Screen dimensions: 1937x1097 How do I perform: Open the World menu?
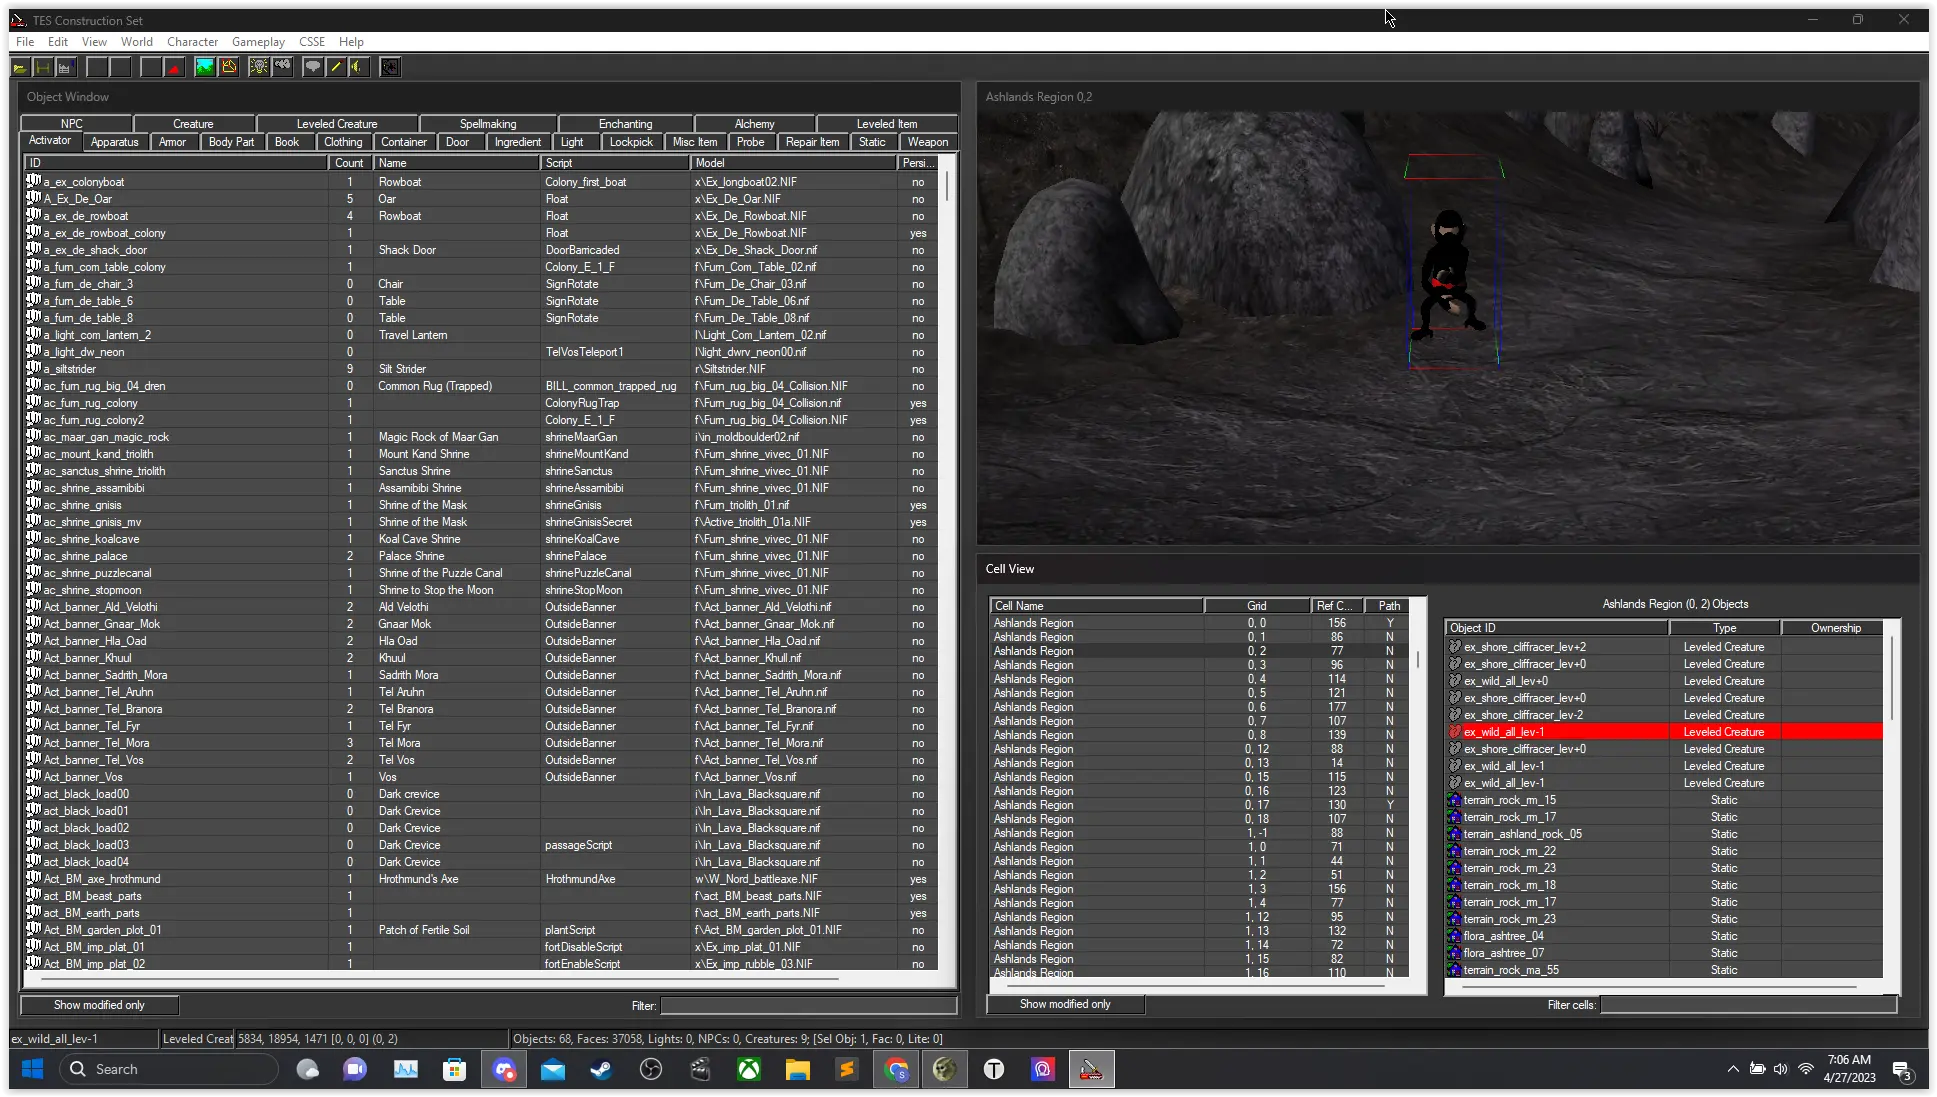pyautogui.click(x=137, y=42)
